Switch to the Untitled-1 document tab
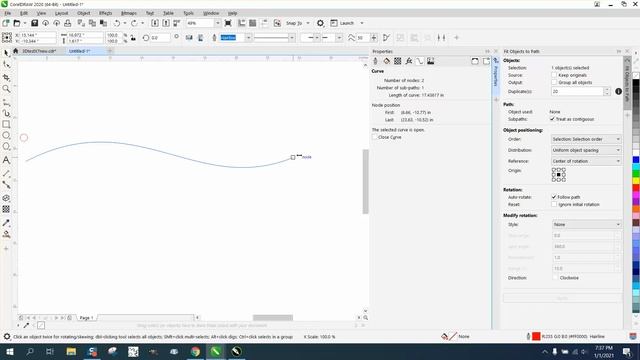Image resolution: width=640 pixels, height=360 pixels. [x=79, y=51]
